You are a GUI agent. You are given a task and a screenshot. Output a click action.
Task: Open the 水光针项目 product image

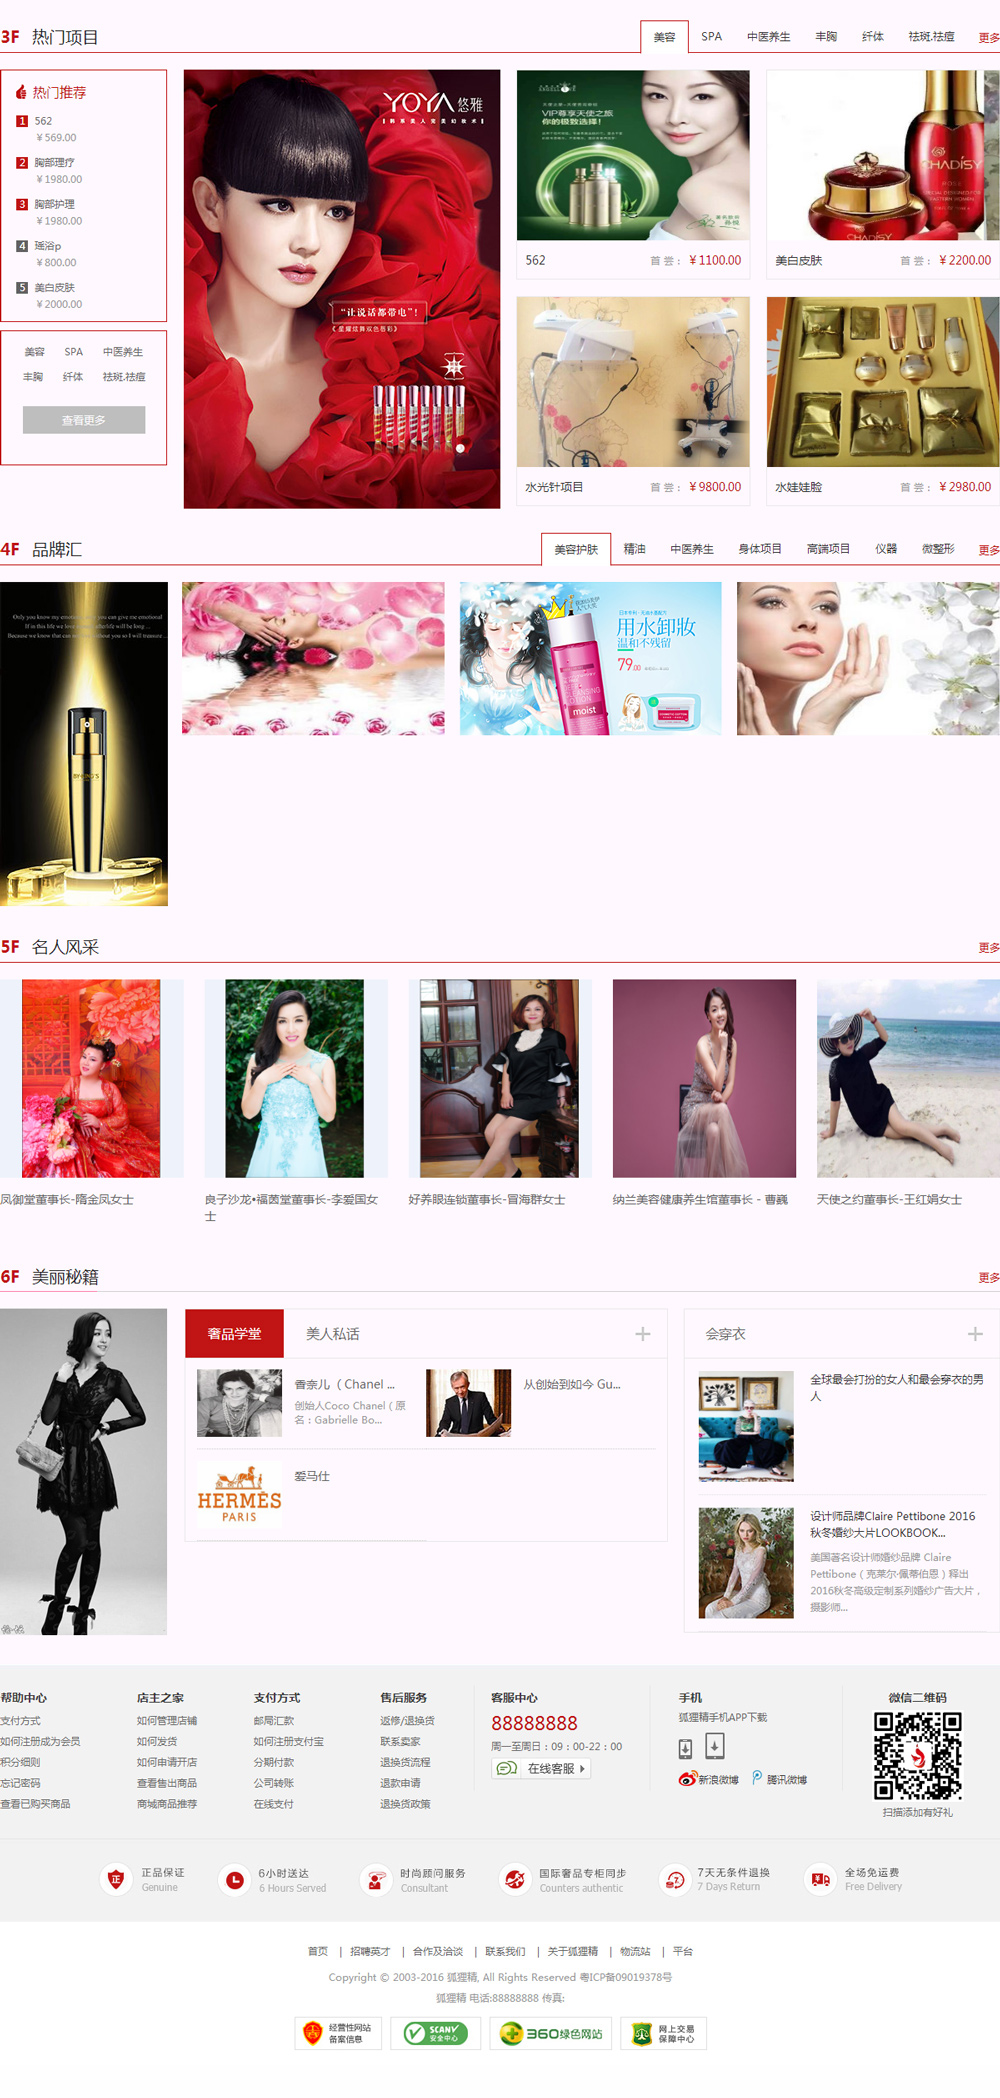coord(633,382)
